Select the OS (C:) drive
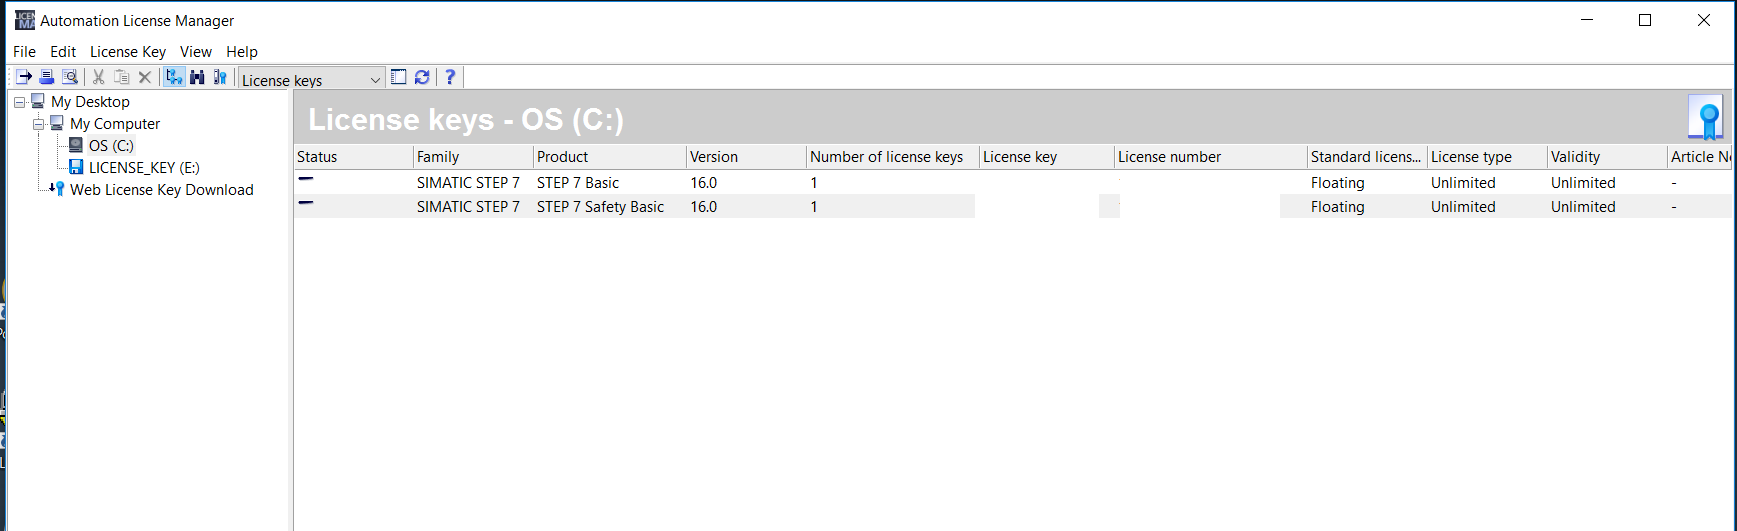The width and height of the screenshot is (1737, 531). 111,145
